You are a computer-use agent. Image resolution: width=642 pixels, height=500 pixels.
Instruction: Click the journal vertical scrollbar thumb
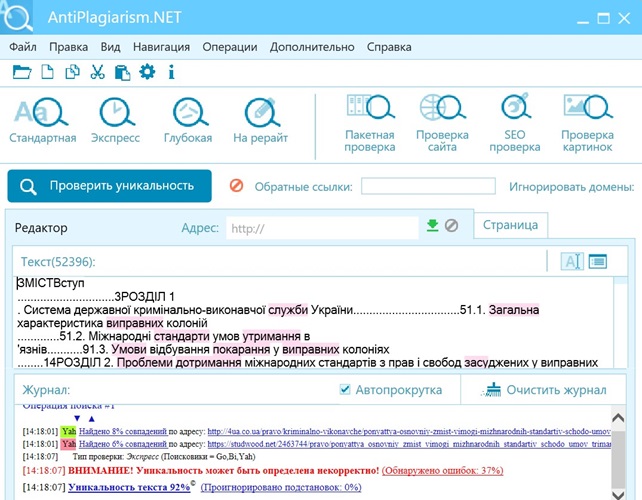click(618, 457)
